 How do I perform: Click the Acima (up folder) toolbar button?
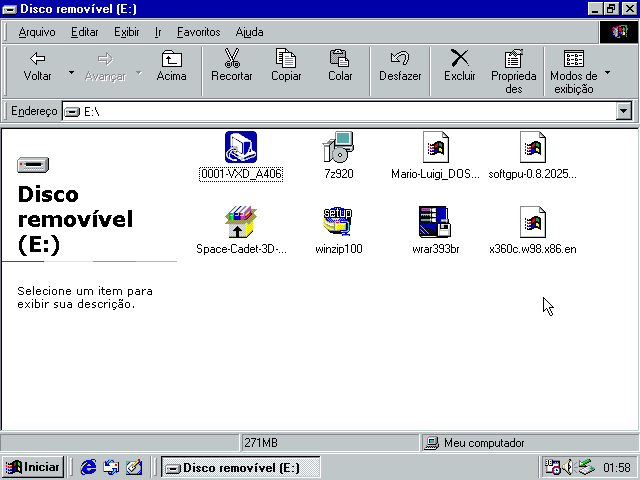tap(171, 66)
